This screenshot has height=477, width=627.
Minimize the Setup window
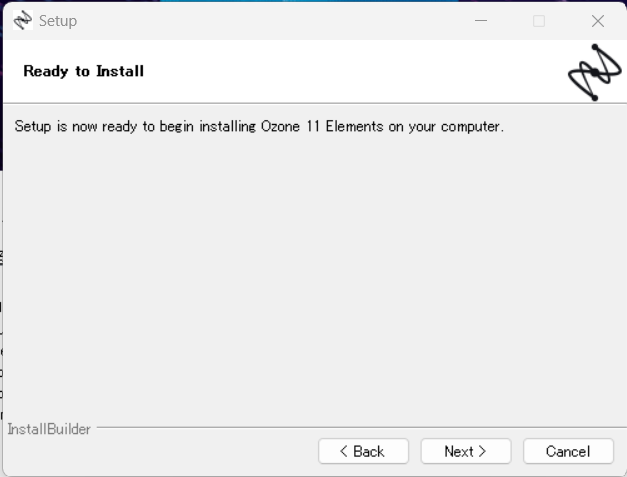481,20
